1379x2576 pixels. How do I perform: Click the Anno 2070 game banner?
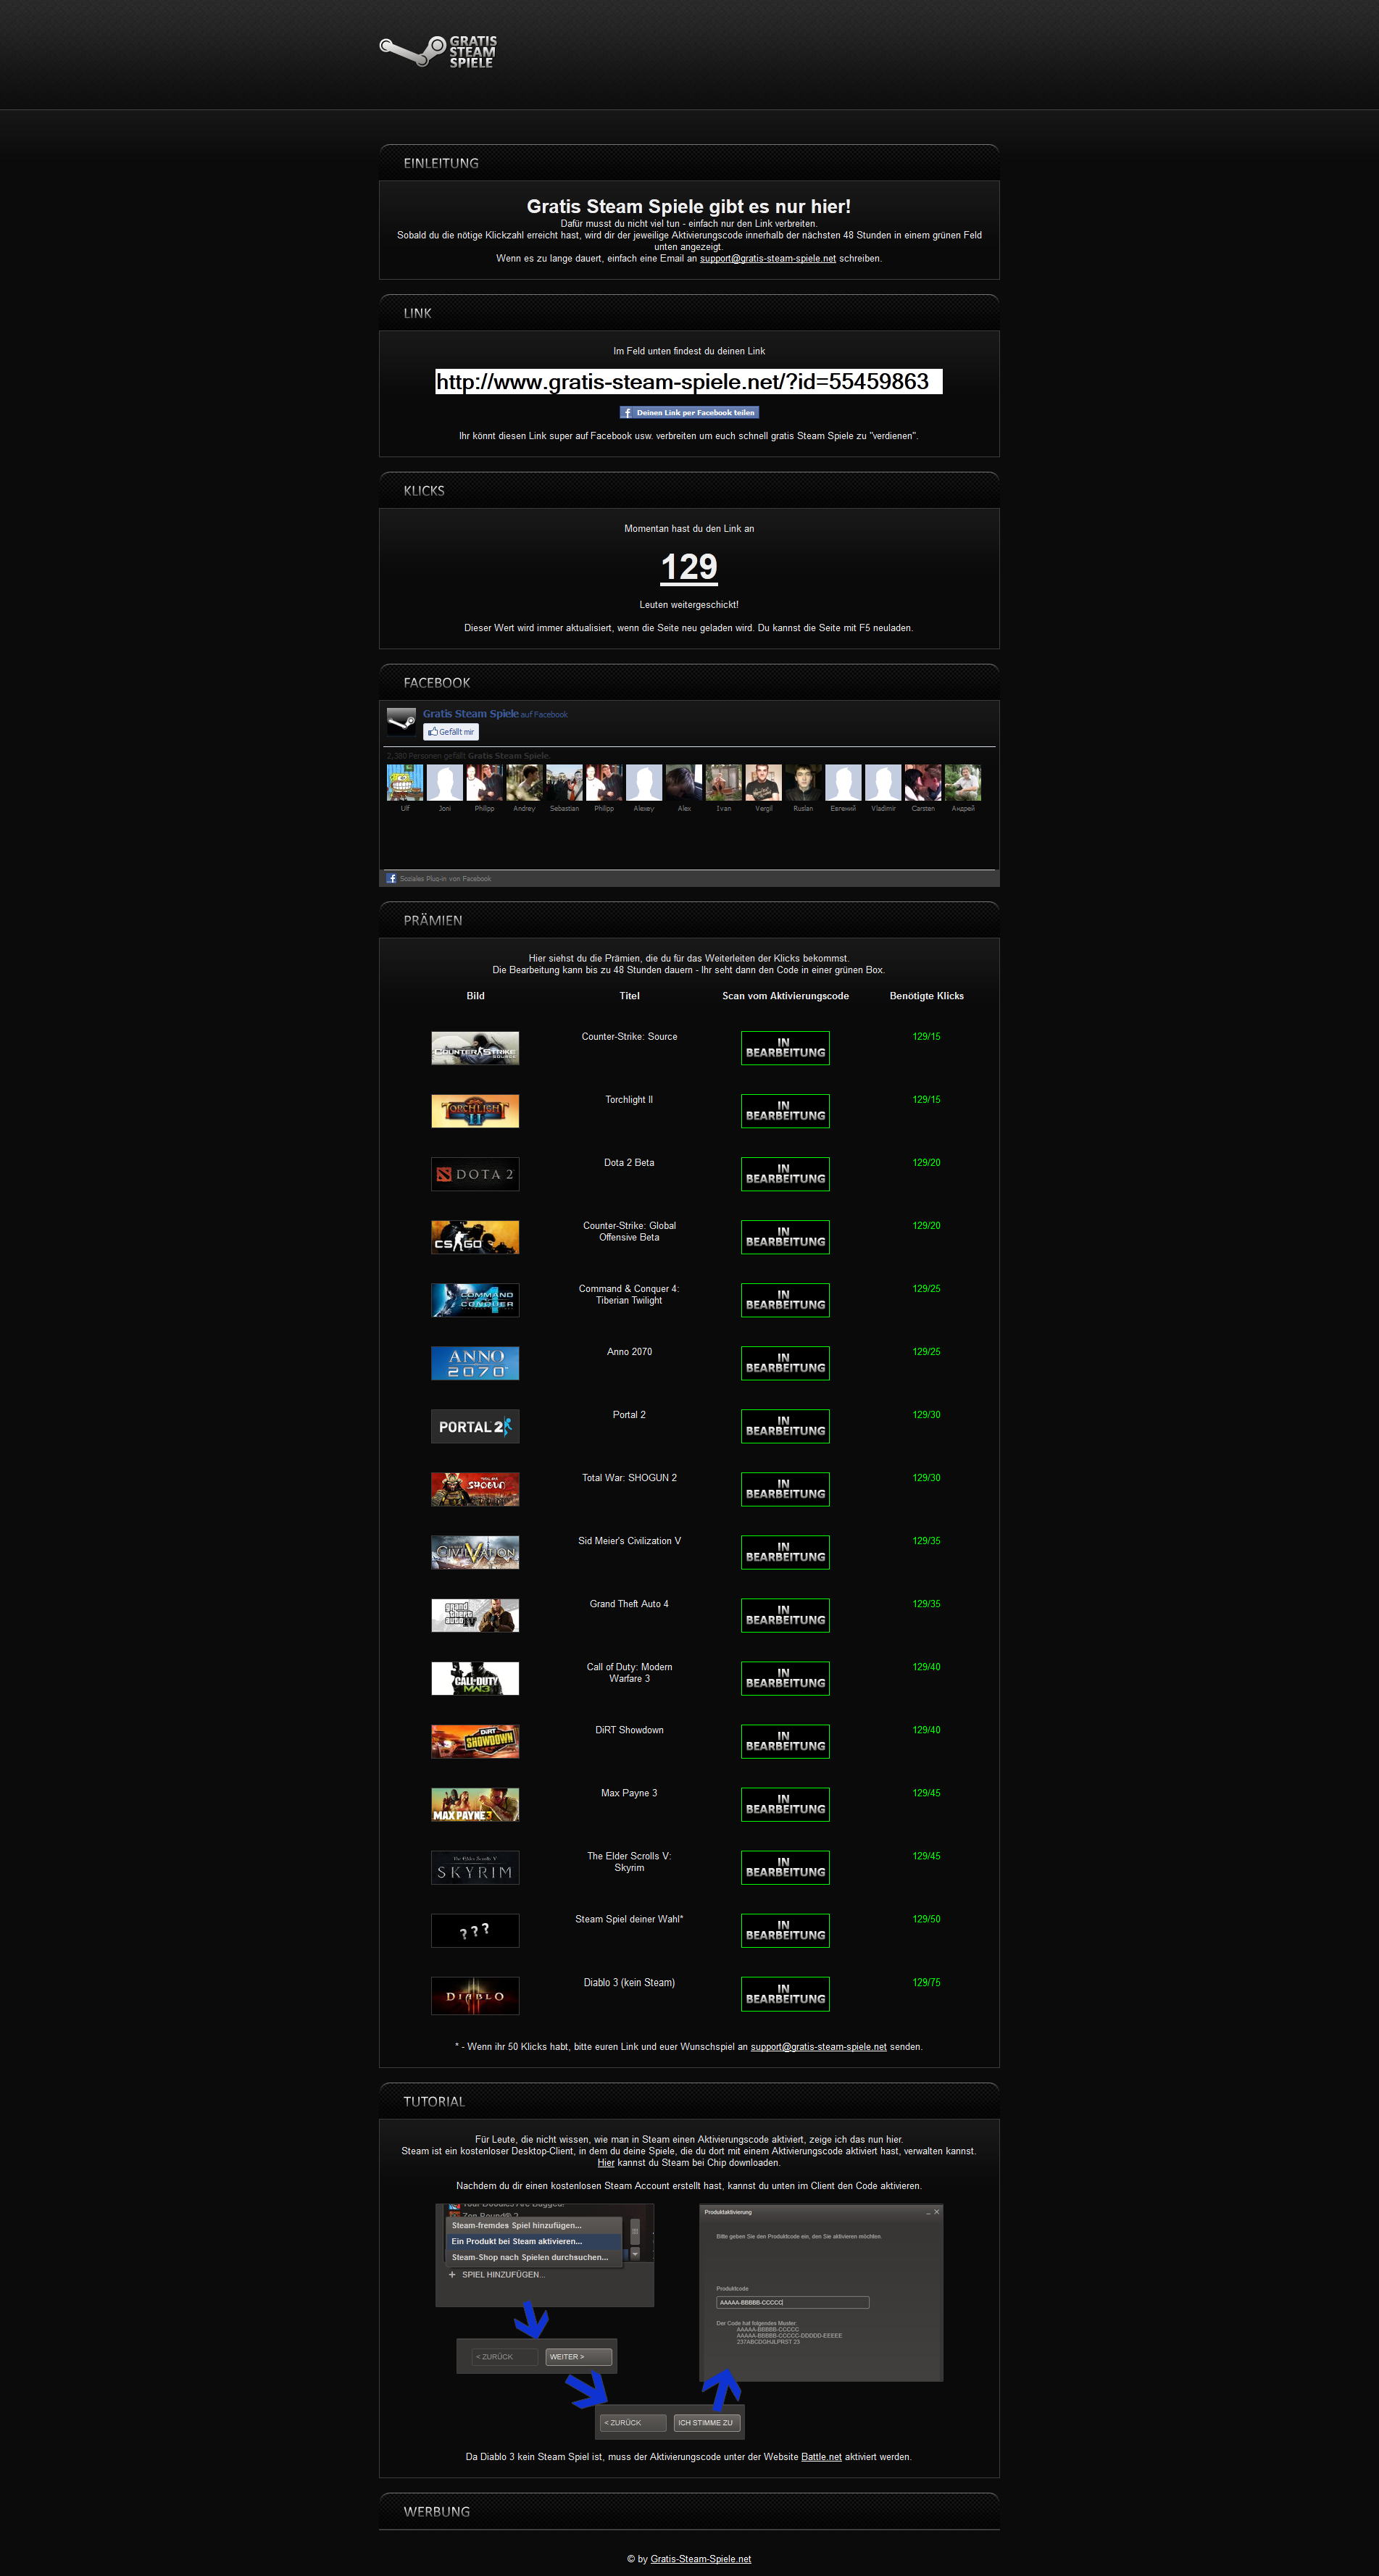[475, 1363]
